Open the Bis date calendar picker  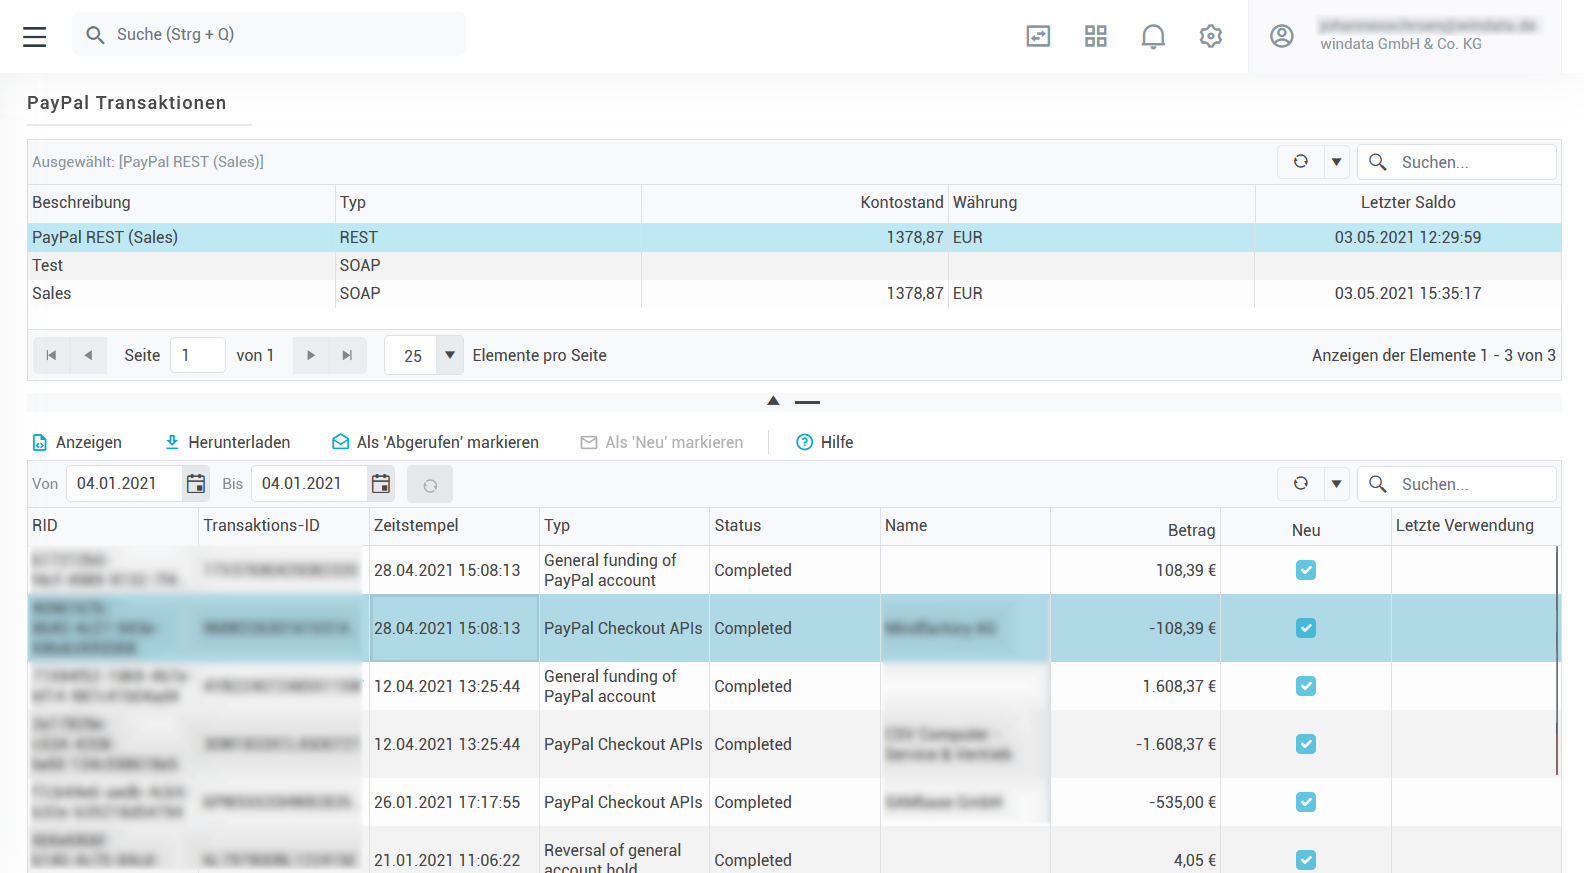pyautogui.click(x=381, y=484)
